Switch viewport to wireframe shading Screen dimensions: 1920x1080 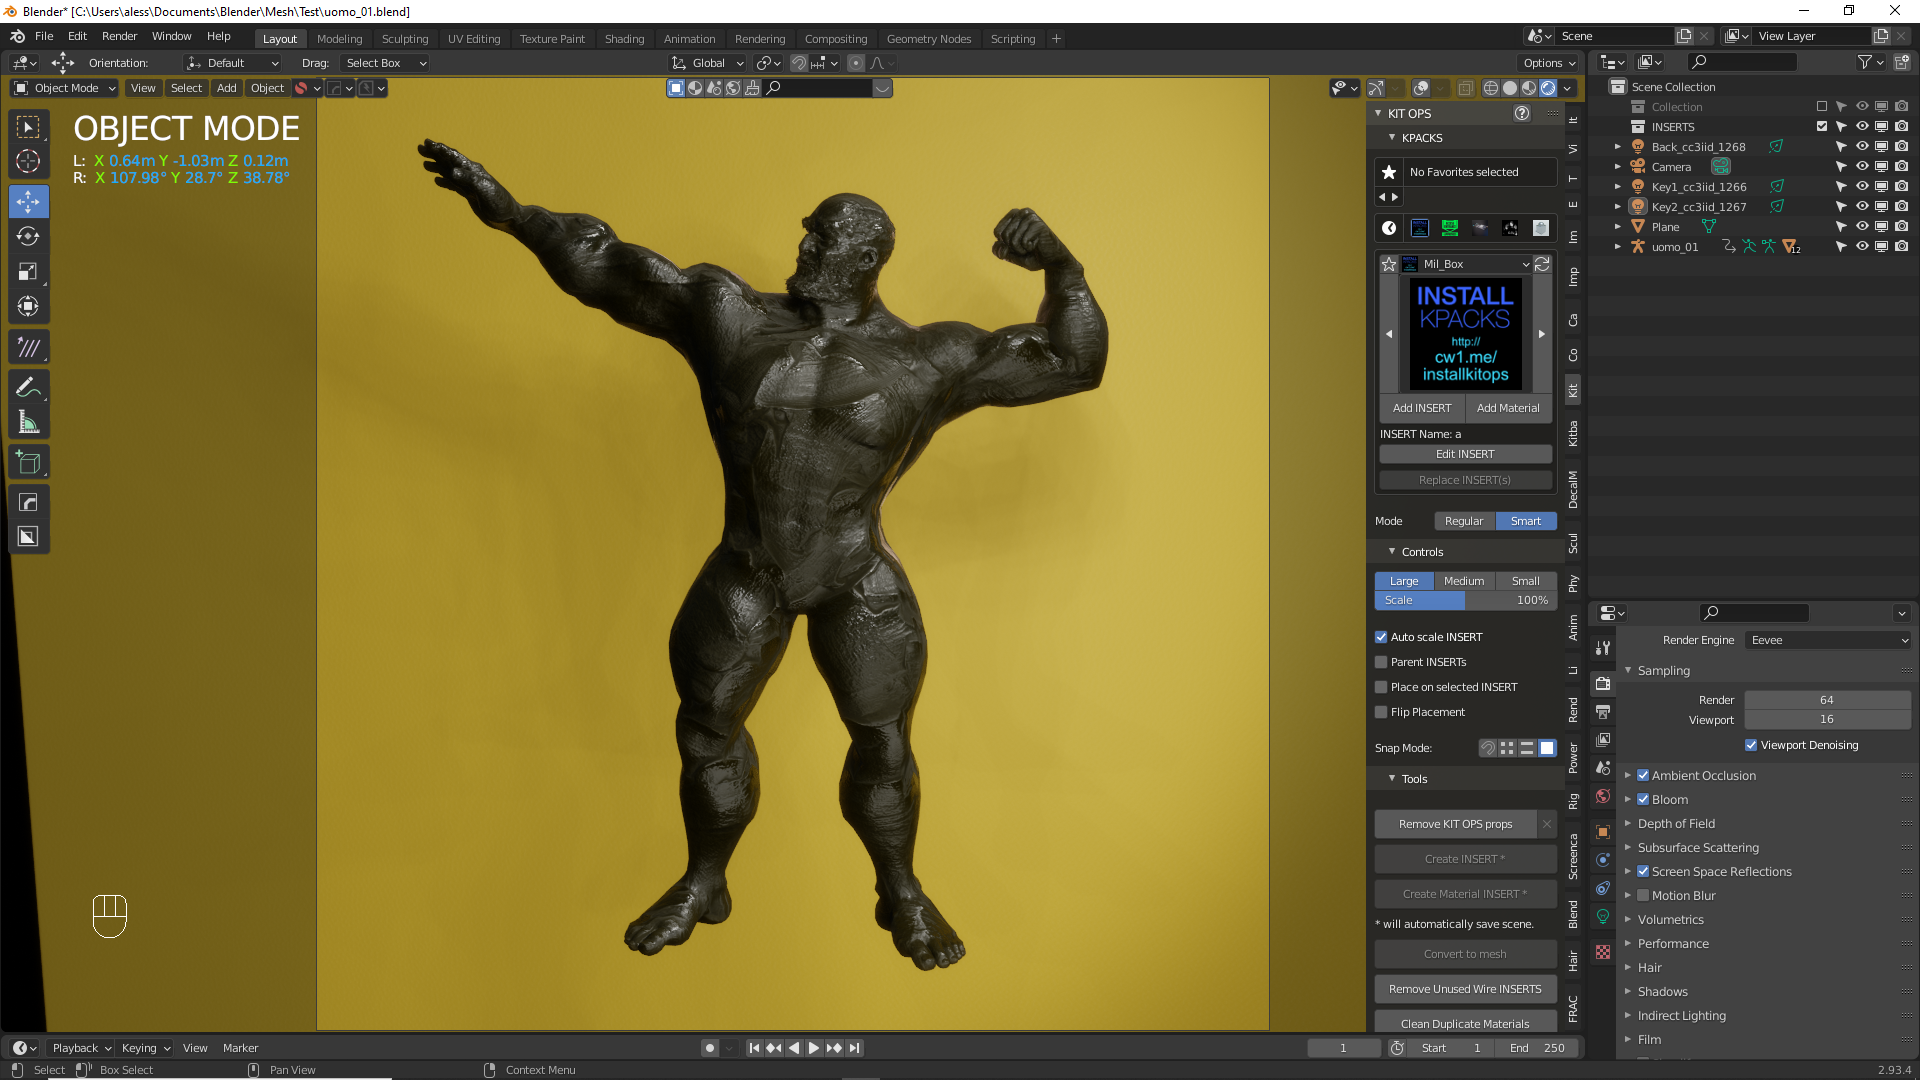(1491, 88)
